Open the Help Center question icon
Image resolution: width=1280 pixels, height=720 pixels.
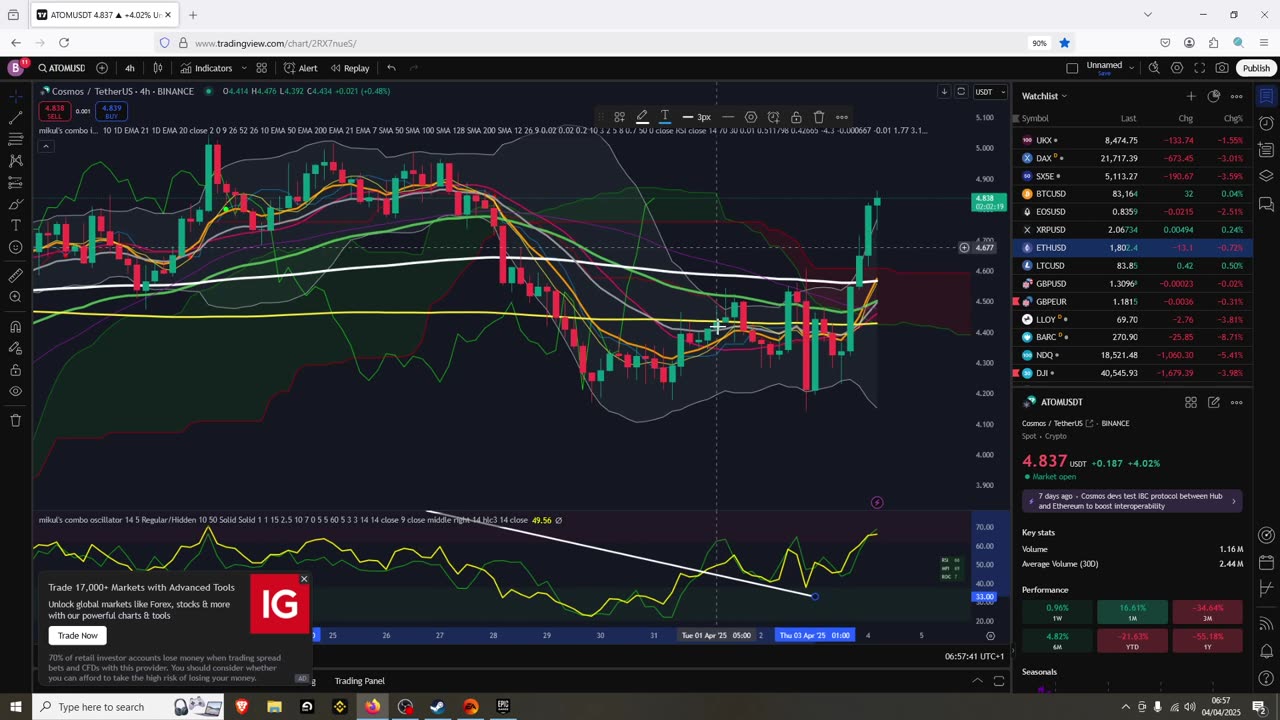tap(1266, 678)
